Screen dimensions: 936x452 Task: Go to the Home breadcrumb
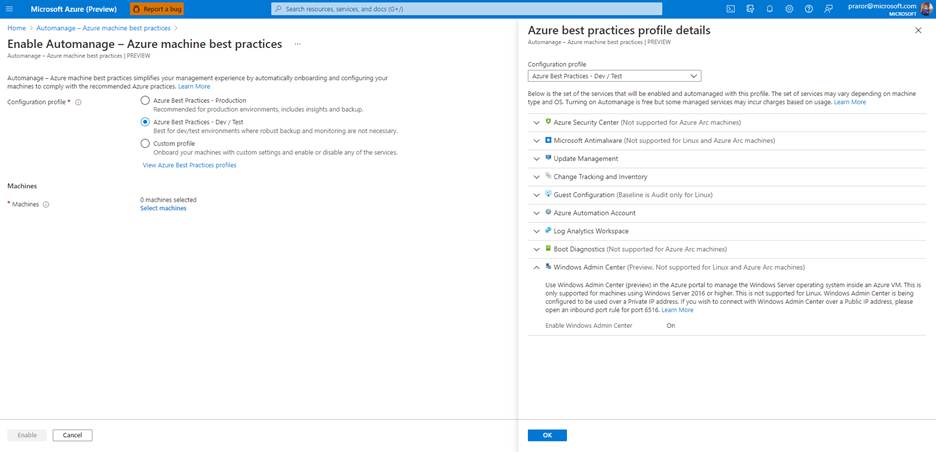(x=16, y=28)
